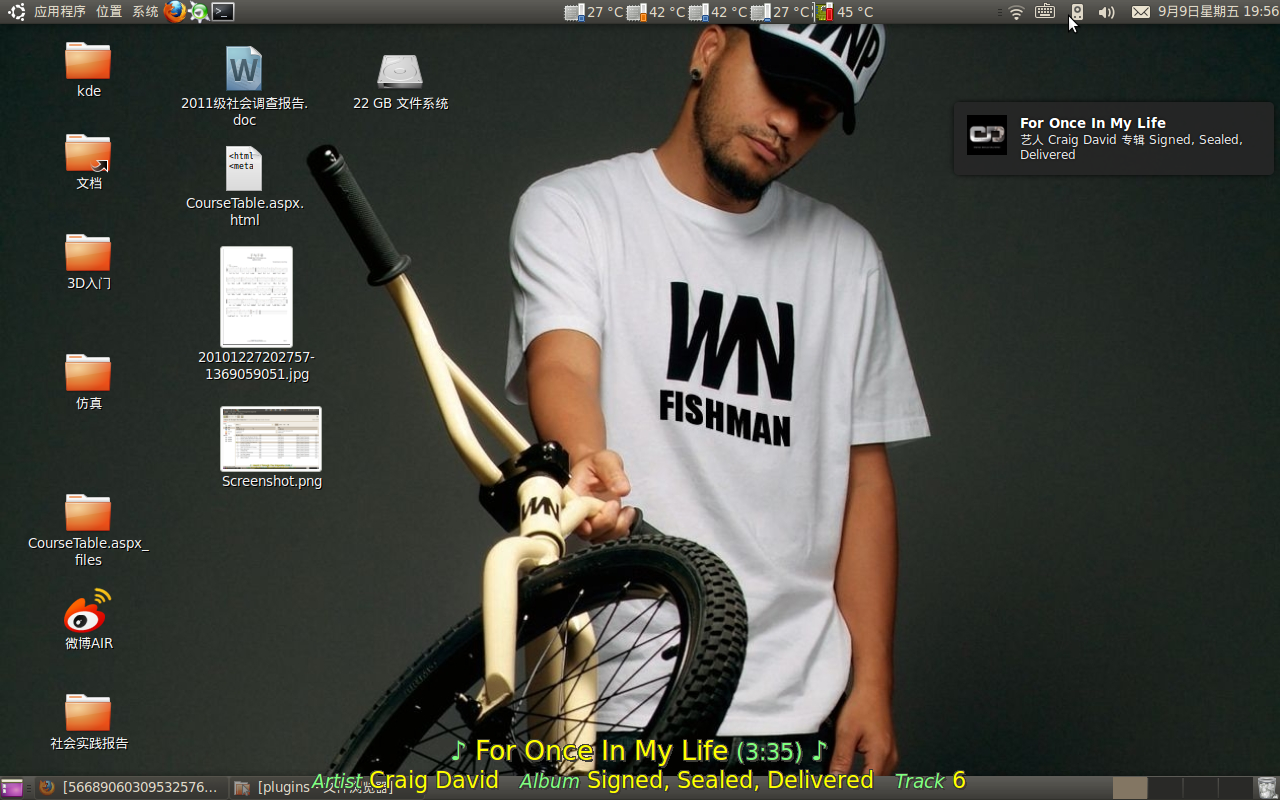Open the calendar from 9月9日星期五 19:56 clock
The width and height of the screenshot is (1280, 800).
pyautogui.click(x=1218, y=12)
